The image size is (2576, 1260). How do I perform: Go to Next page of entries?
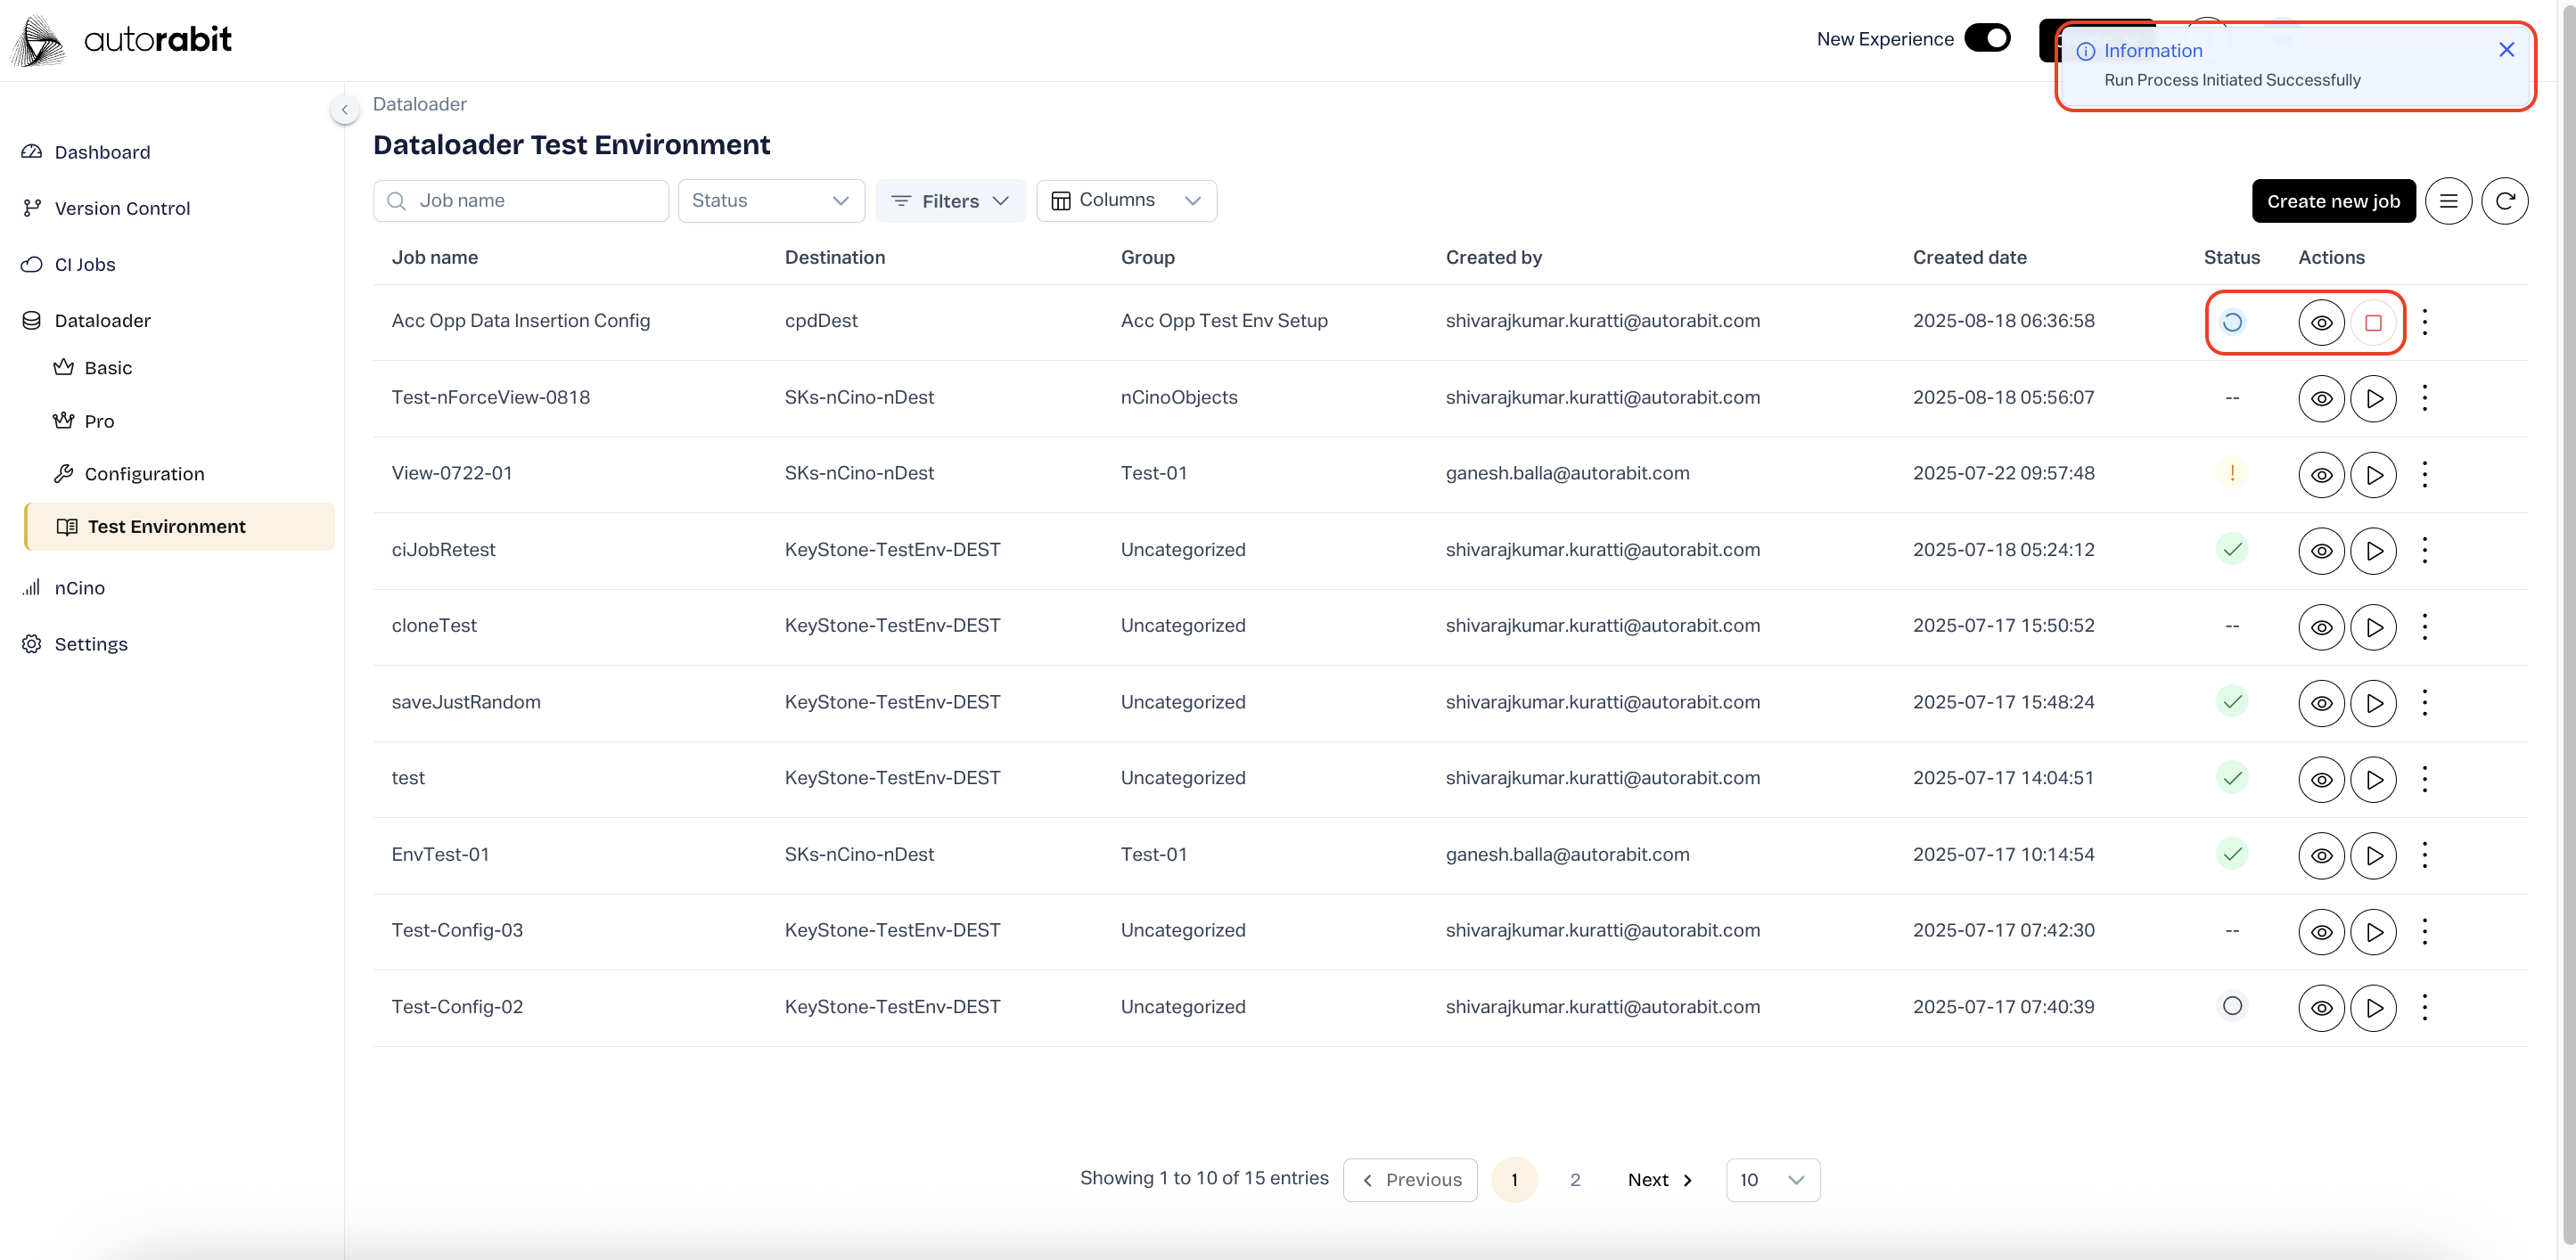click(1660, 1180)
